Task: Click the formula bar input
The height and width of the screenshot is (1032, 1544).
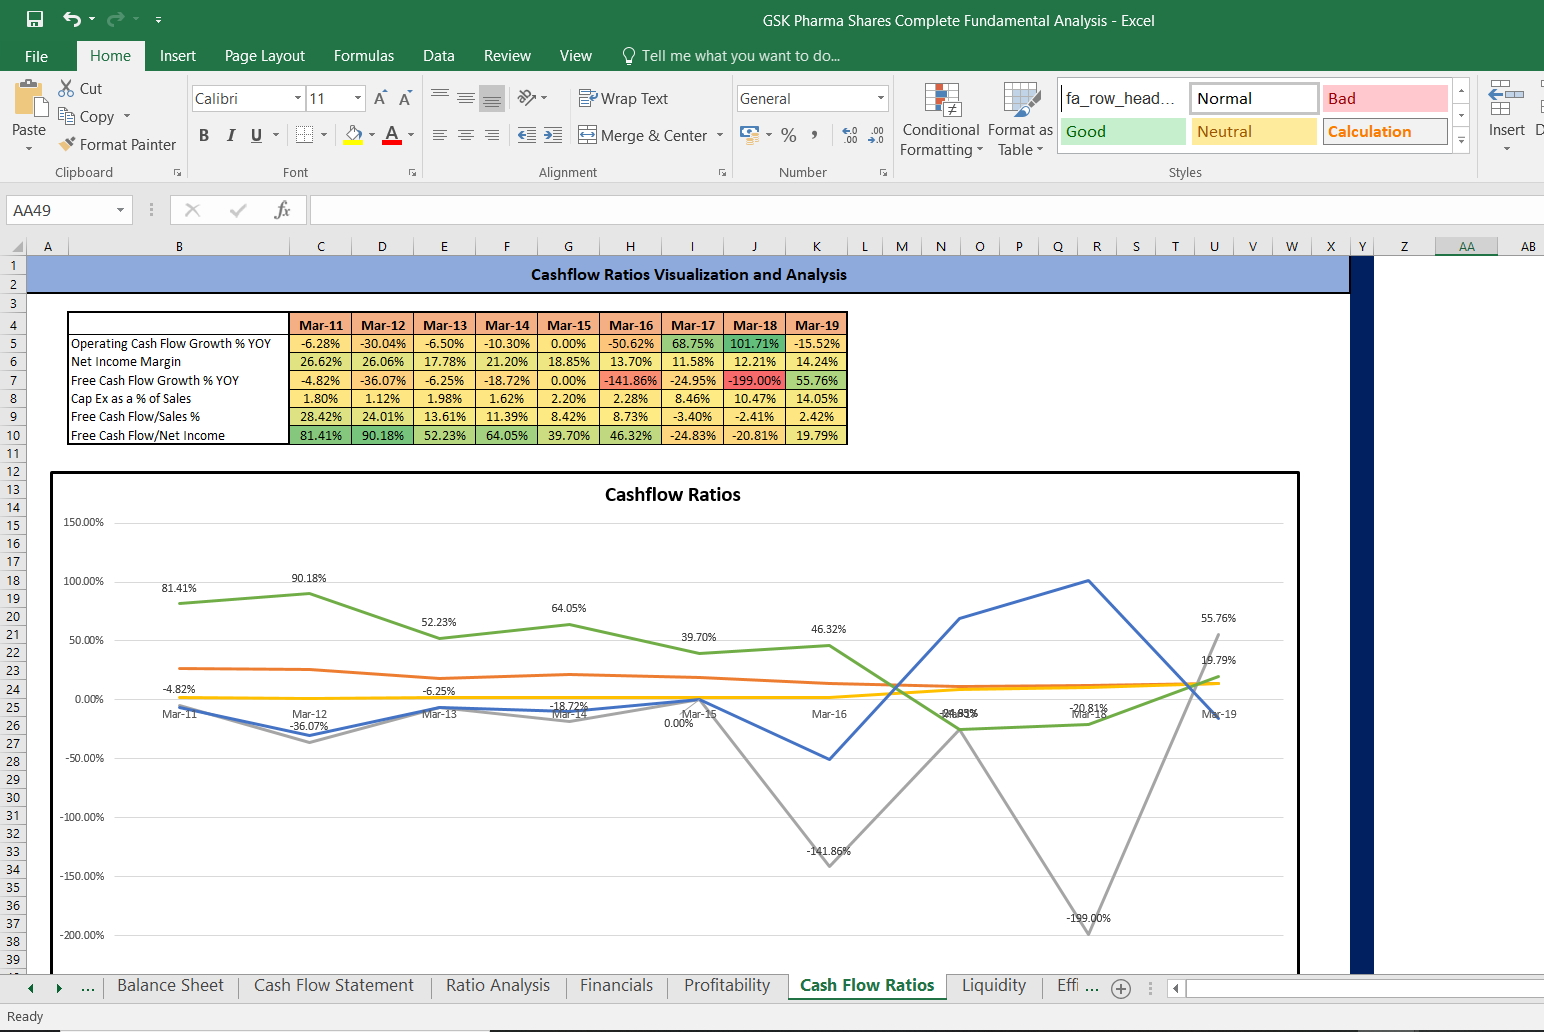Action: [x=926, y=210]
